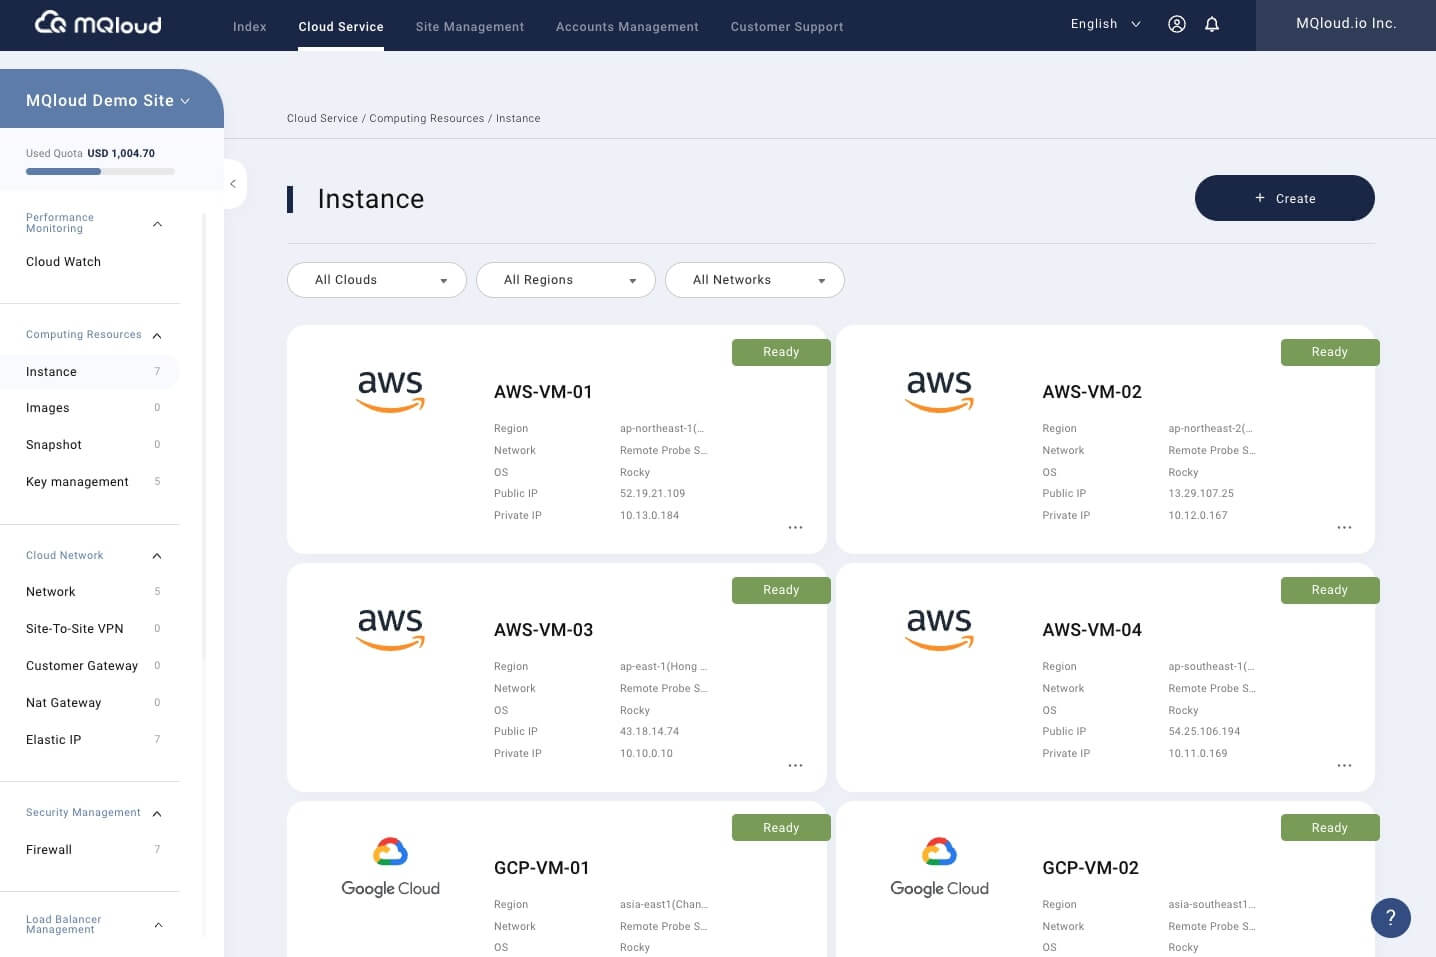
Task: Click the MQloud logo
Action: click(98, 23)
